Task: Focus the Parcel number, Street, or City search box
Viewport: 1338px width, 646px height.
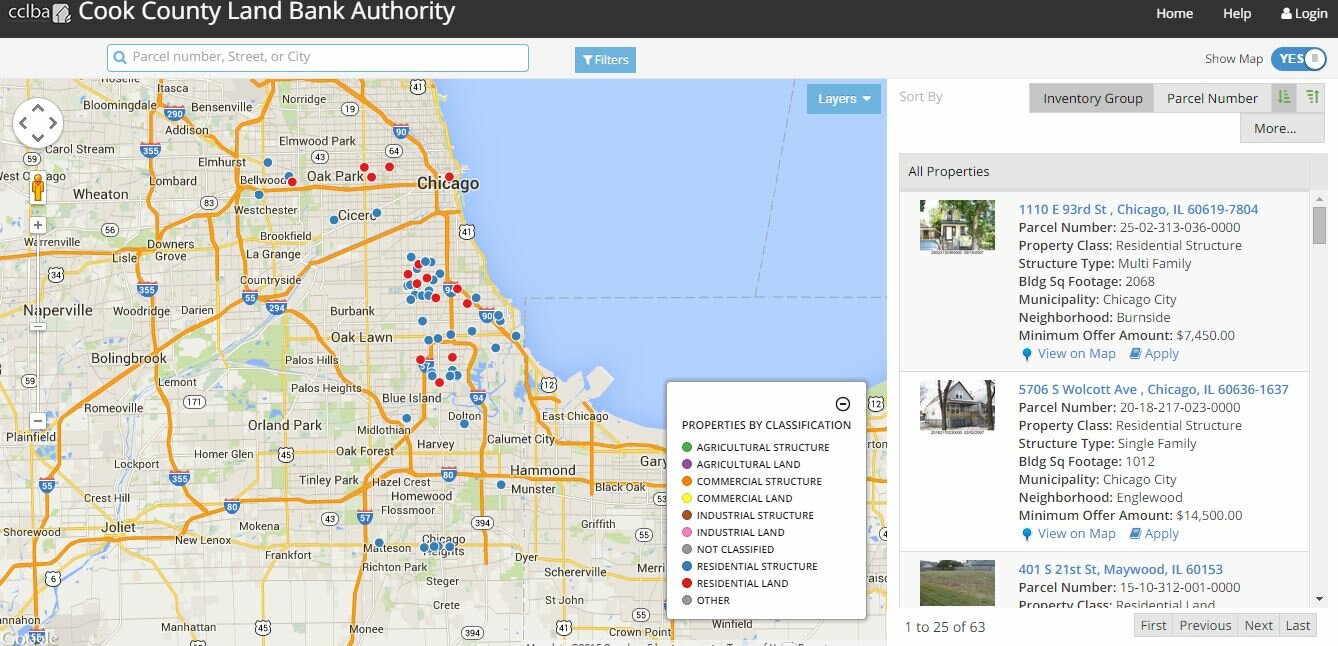Action: coord(318,58)
